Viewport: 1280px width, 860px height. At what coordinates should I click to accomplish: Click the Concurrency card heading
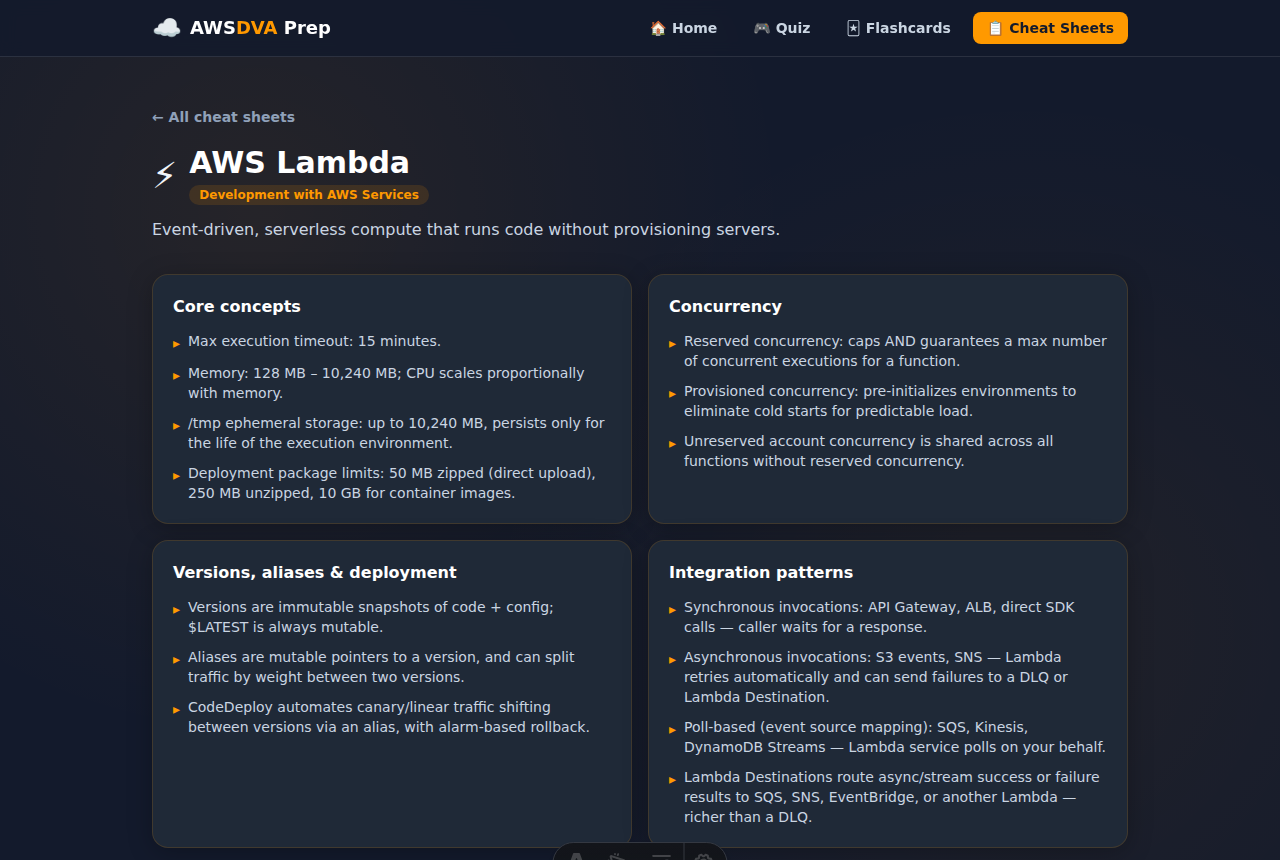[x=725, y=306]
